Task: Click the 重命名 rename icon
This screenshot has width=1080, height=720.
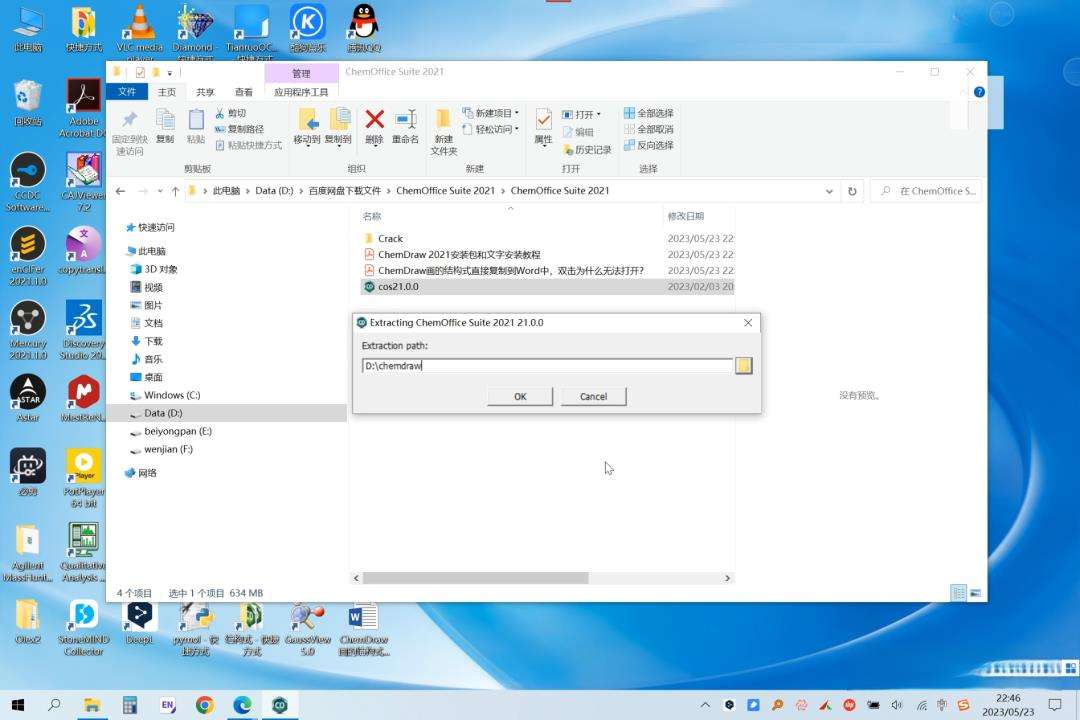Action: [406, 119]
